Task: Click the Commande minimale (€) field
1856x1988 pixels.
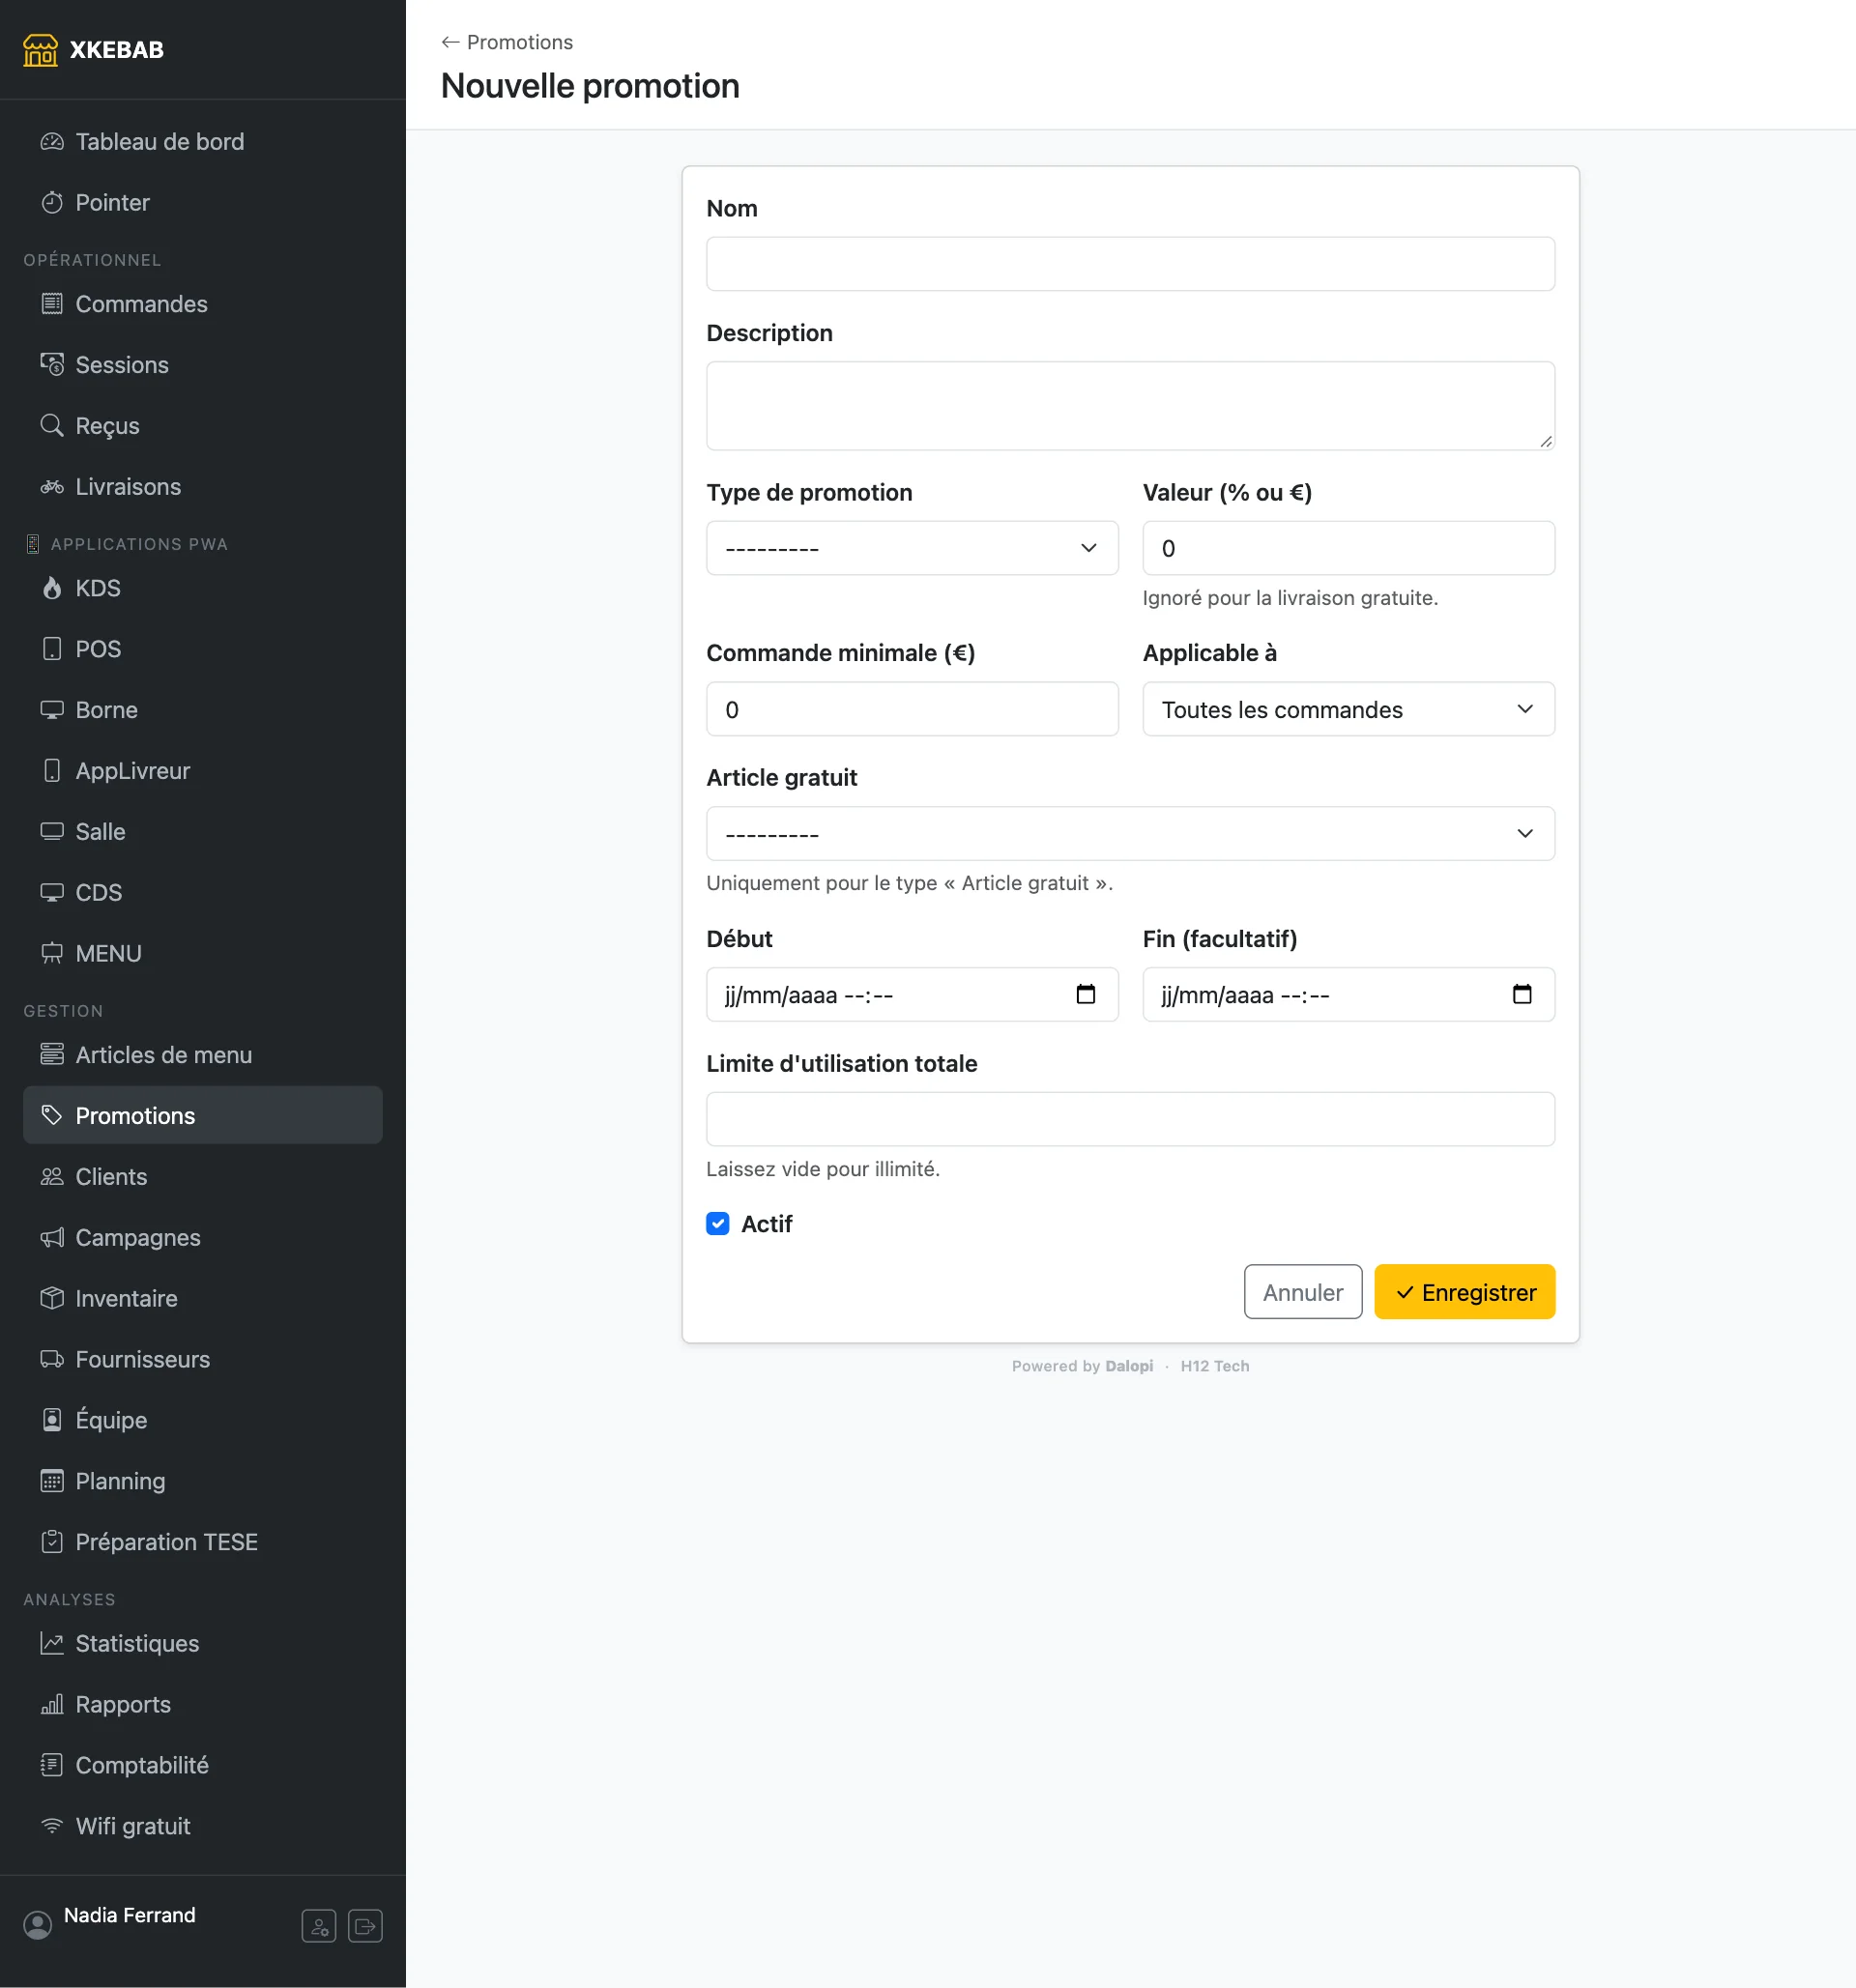Action: pyautogui.click(x=912, y=709)
